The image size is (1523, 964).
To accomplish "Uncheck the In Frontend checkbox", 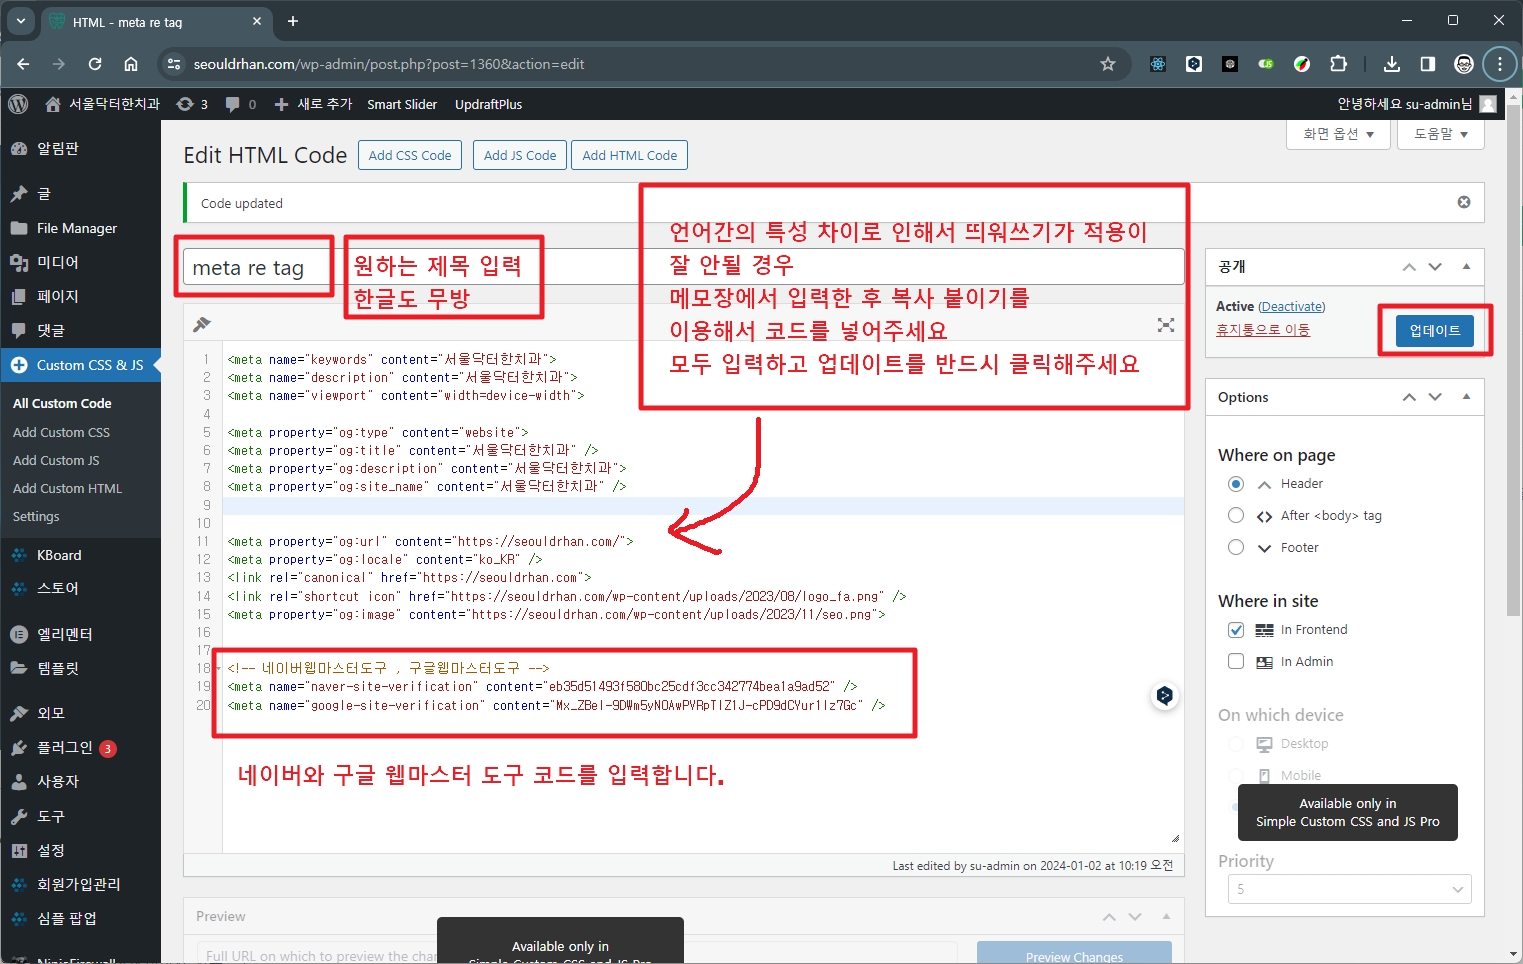I will 1236,630.
